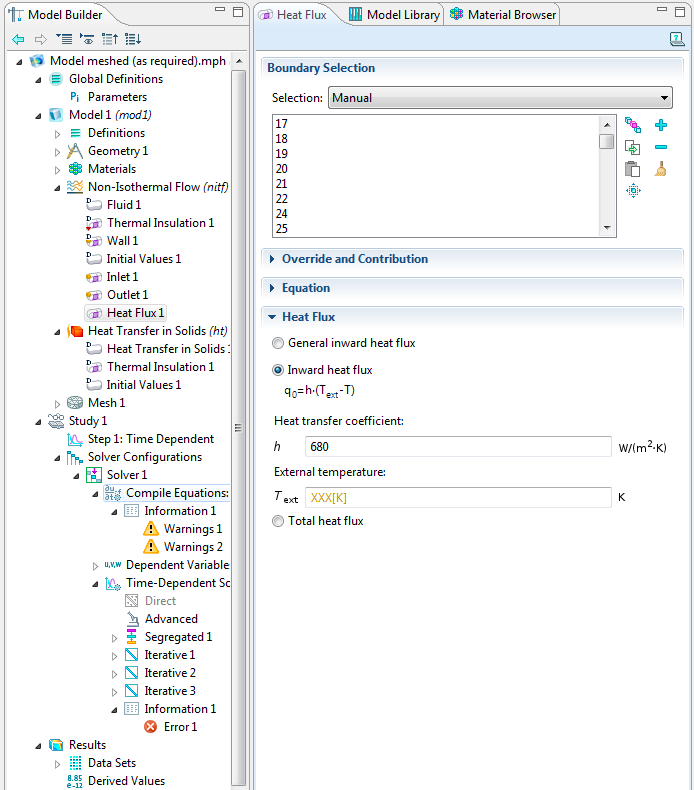Open the Selection dropdown showing Manual
694x790 pixels.
pos(500,98)
